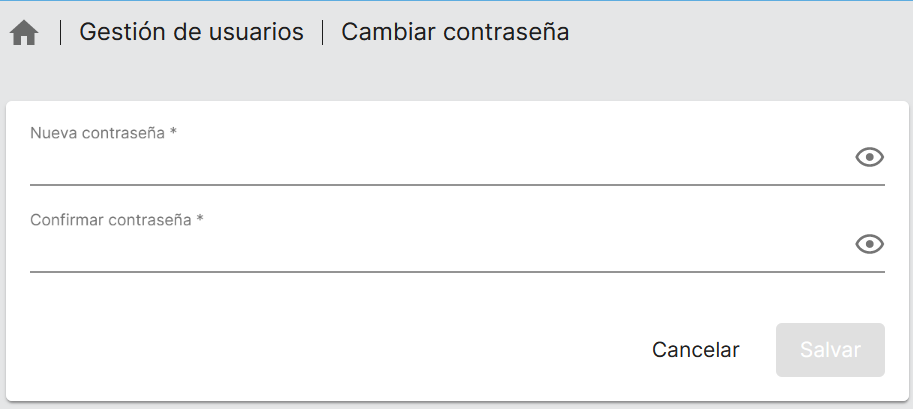Click the Confirmar contraseña field label
This screenshot has width=913, height=409.
[116, 220]
